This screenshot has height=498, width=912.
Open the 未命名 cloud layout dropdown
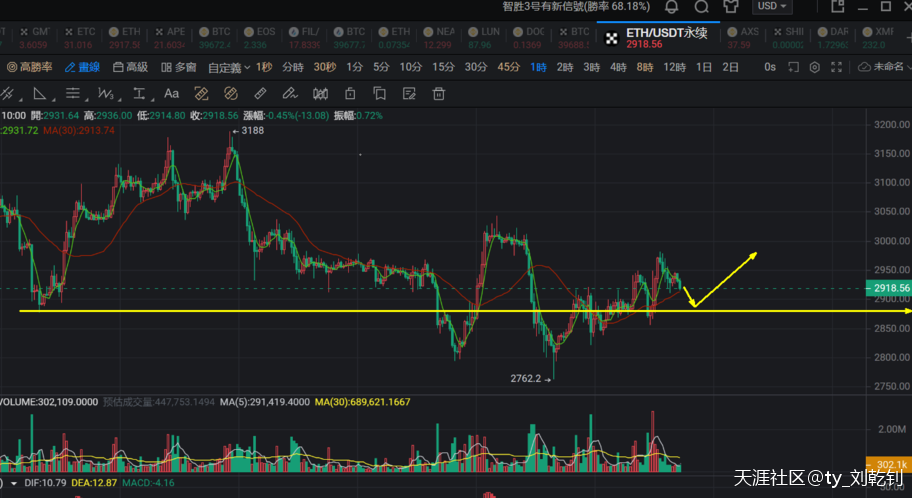click(884, 67)
